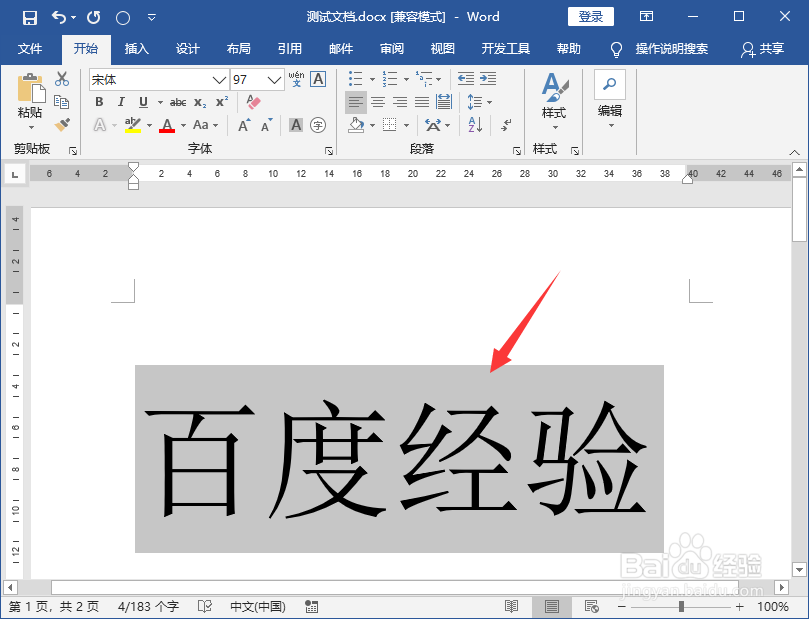Increase font size with Grow Font icon
809x619 pixels.
[244, 125]
